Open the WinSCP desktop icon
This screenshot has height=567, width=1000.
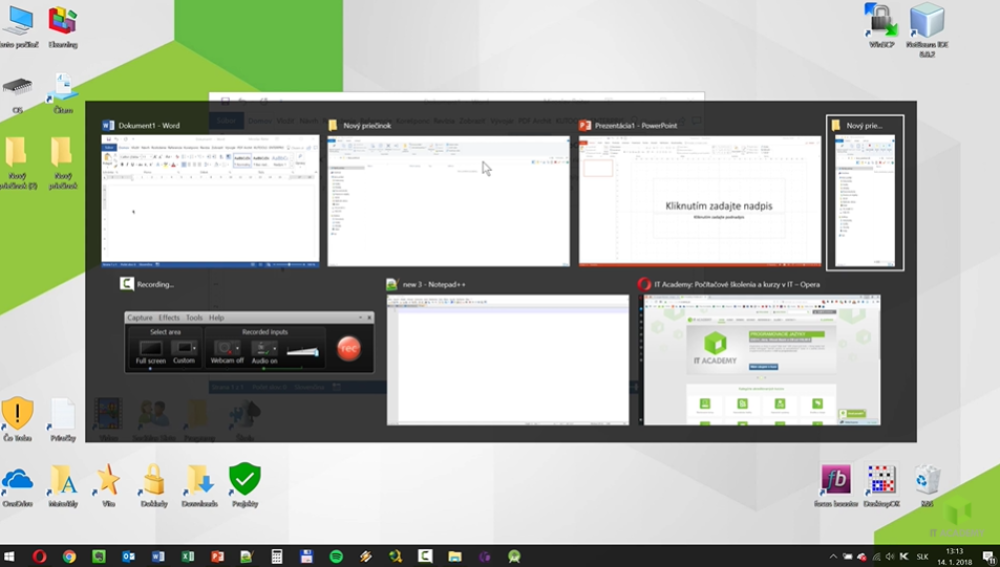(x=881, y=22)
